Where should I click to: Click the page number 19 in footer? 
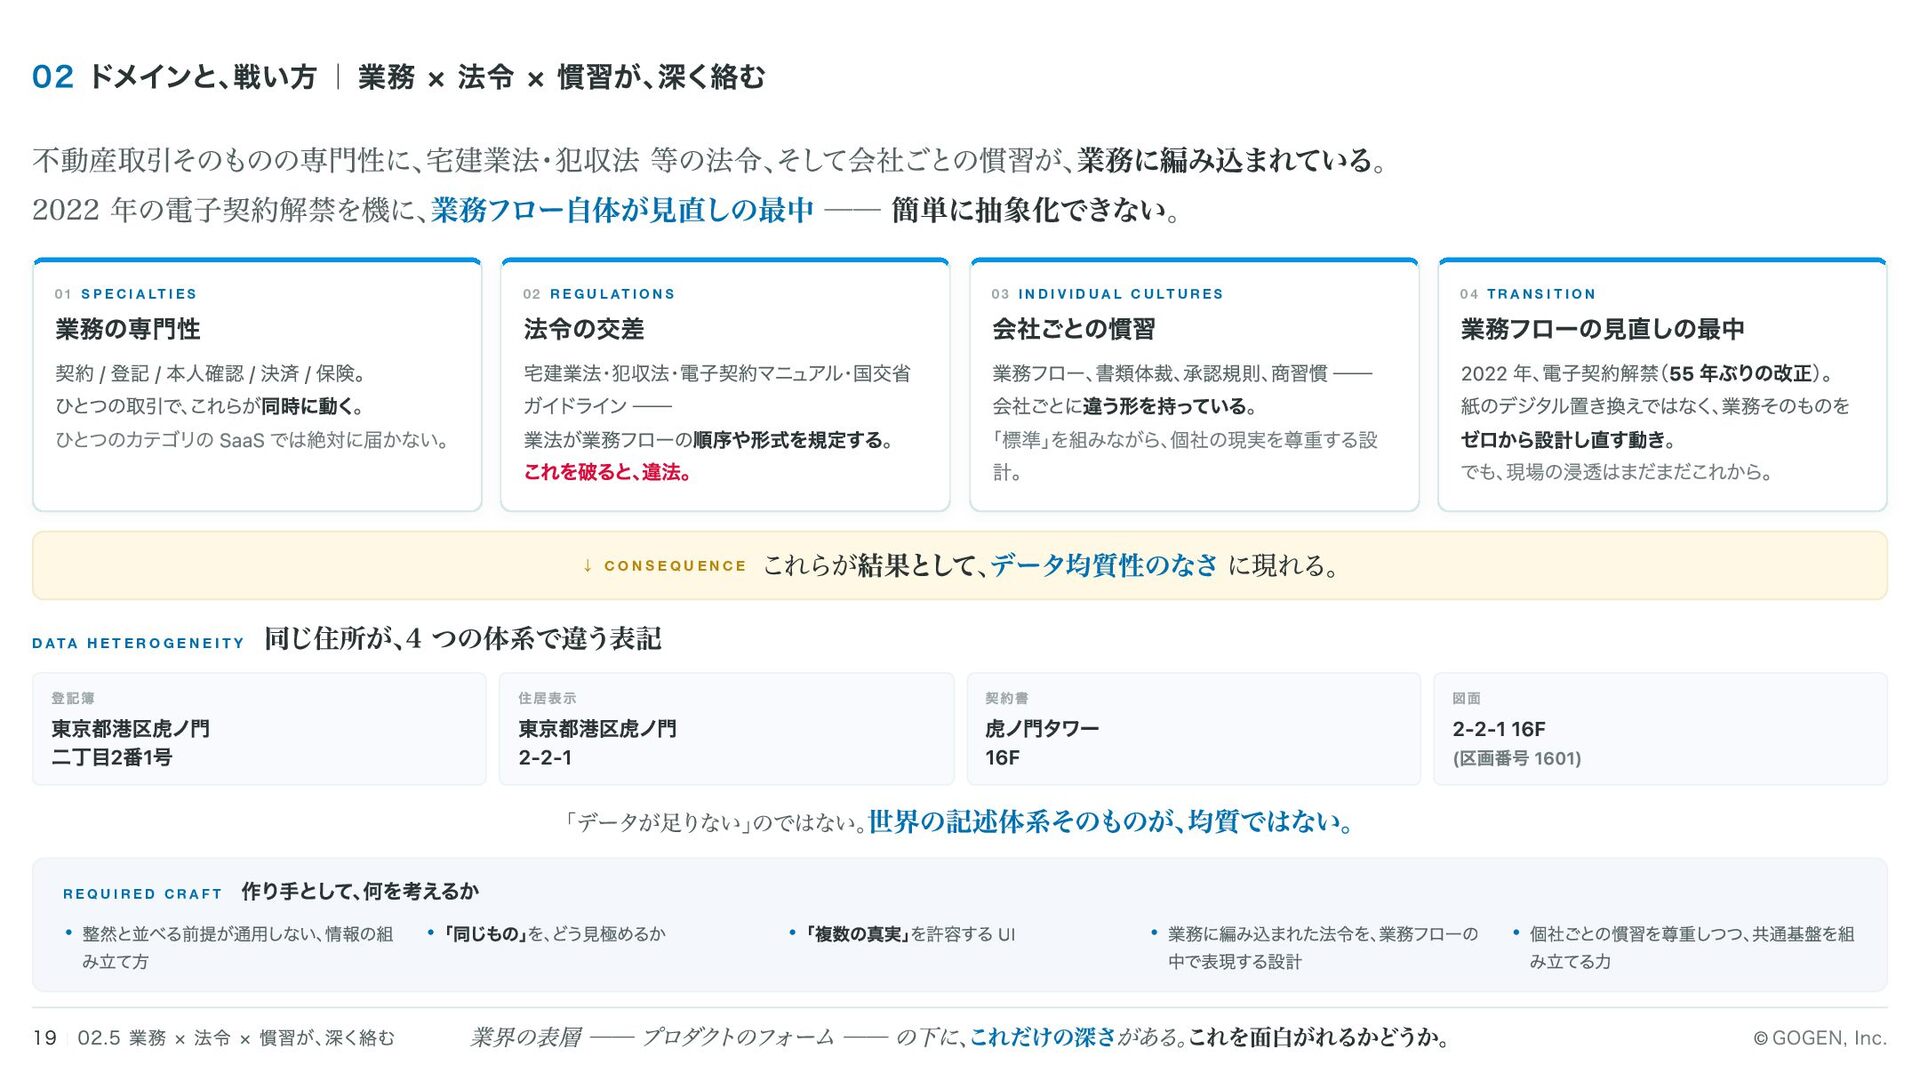click(44, 1038)
